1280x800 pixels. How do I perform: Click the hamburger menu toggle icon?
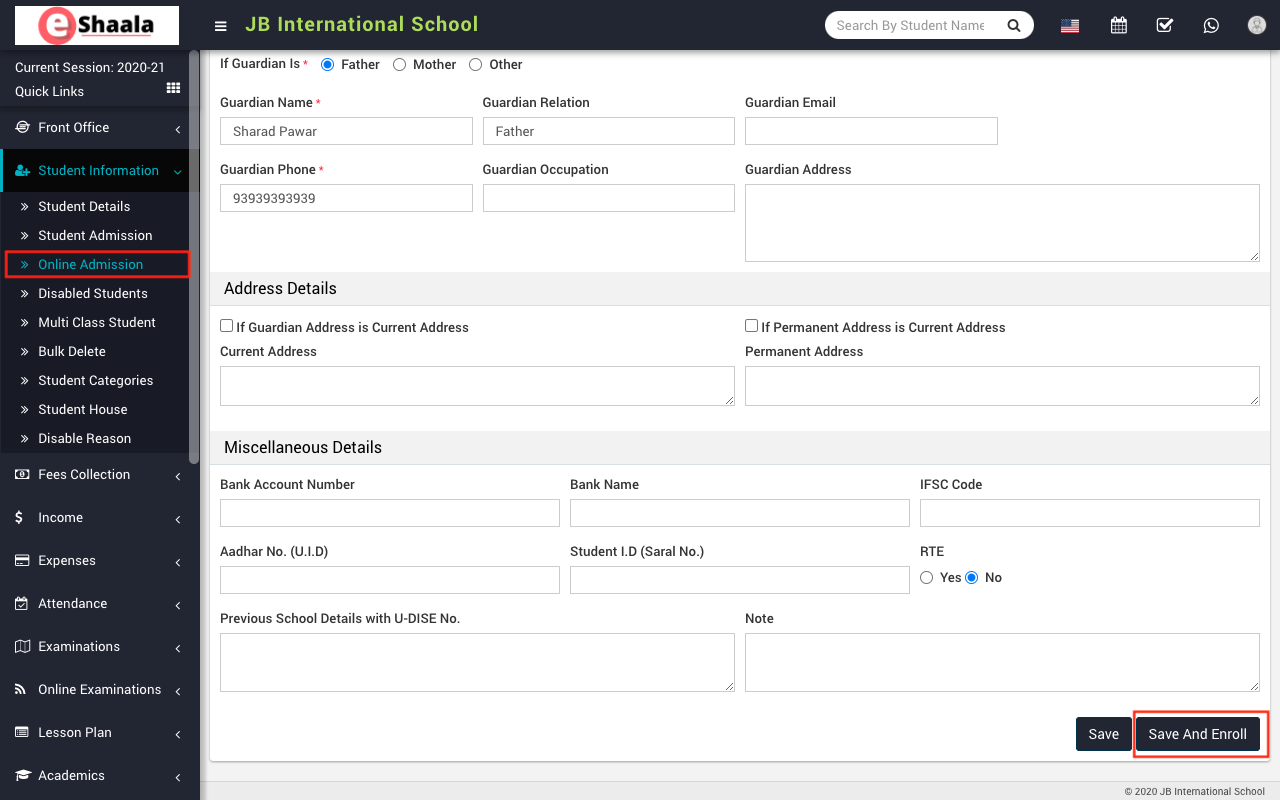pos(221,26)
